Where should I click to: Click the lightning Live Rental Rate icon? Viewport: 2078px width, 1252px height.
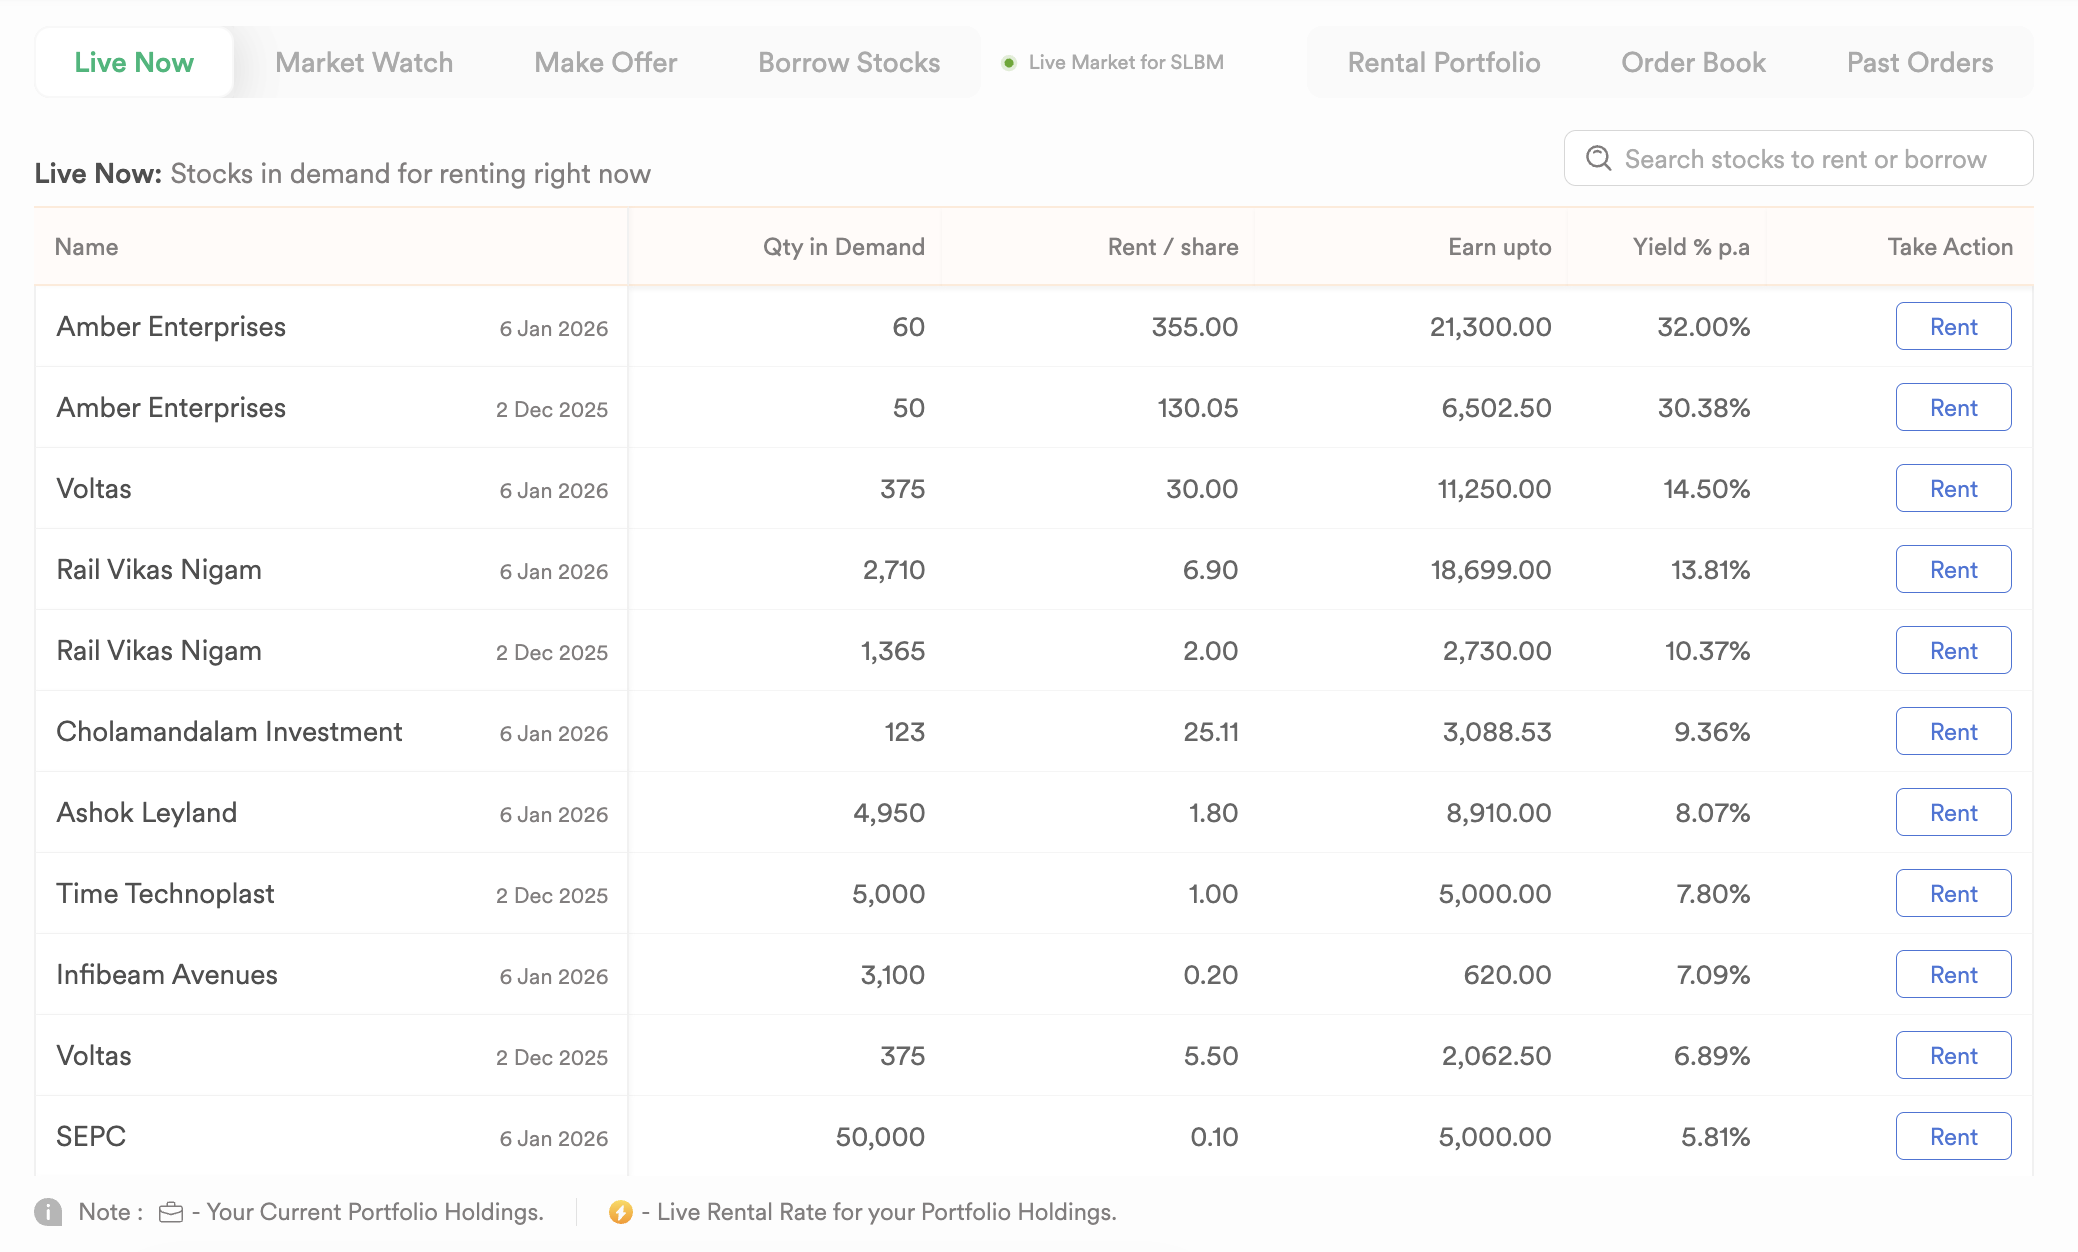620,1212
